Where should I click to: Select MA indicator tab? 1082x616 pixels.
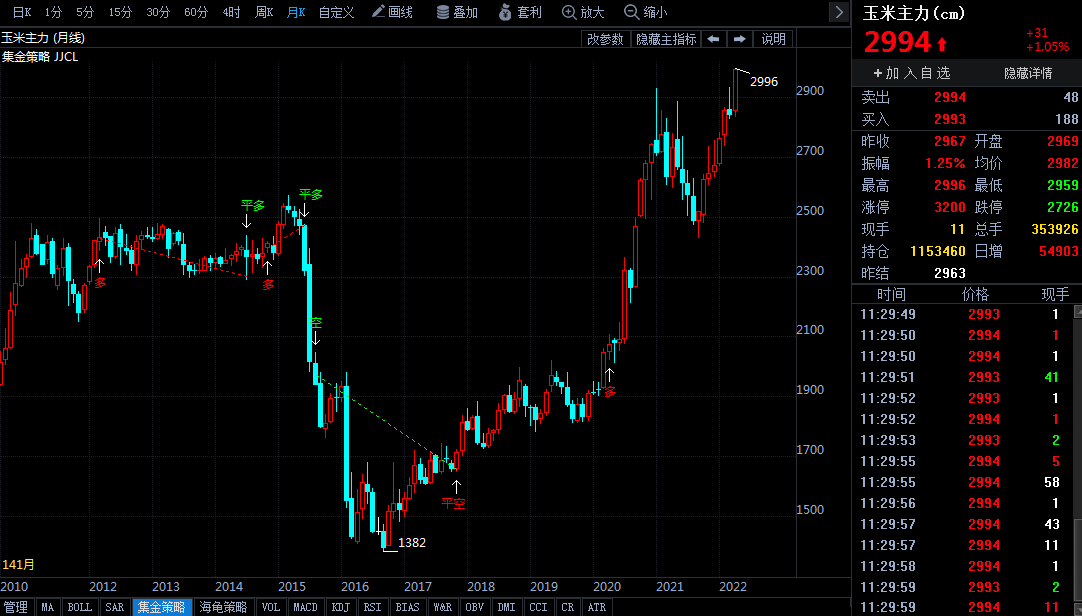(48, 607)
